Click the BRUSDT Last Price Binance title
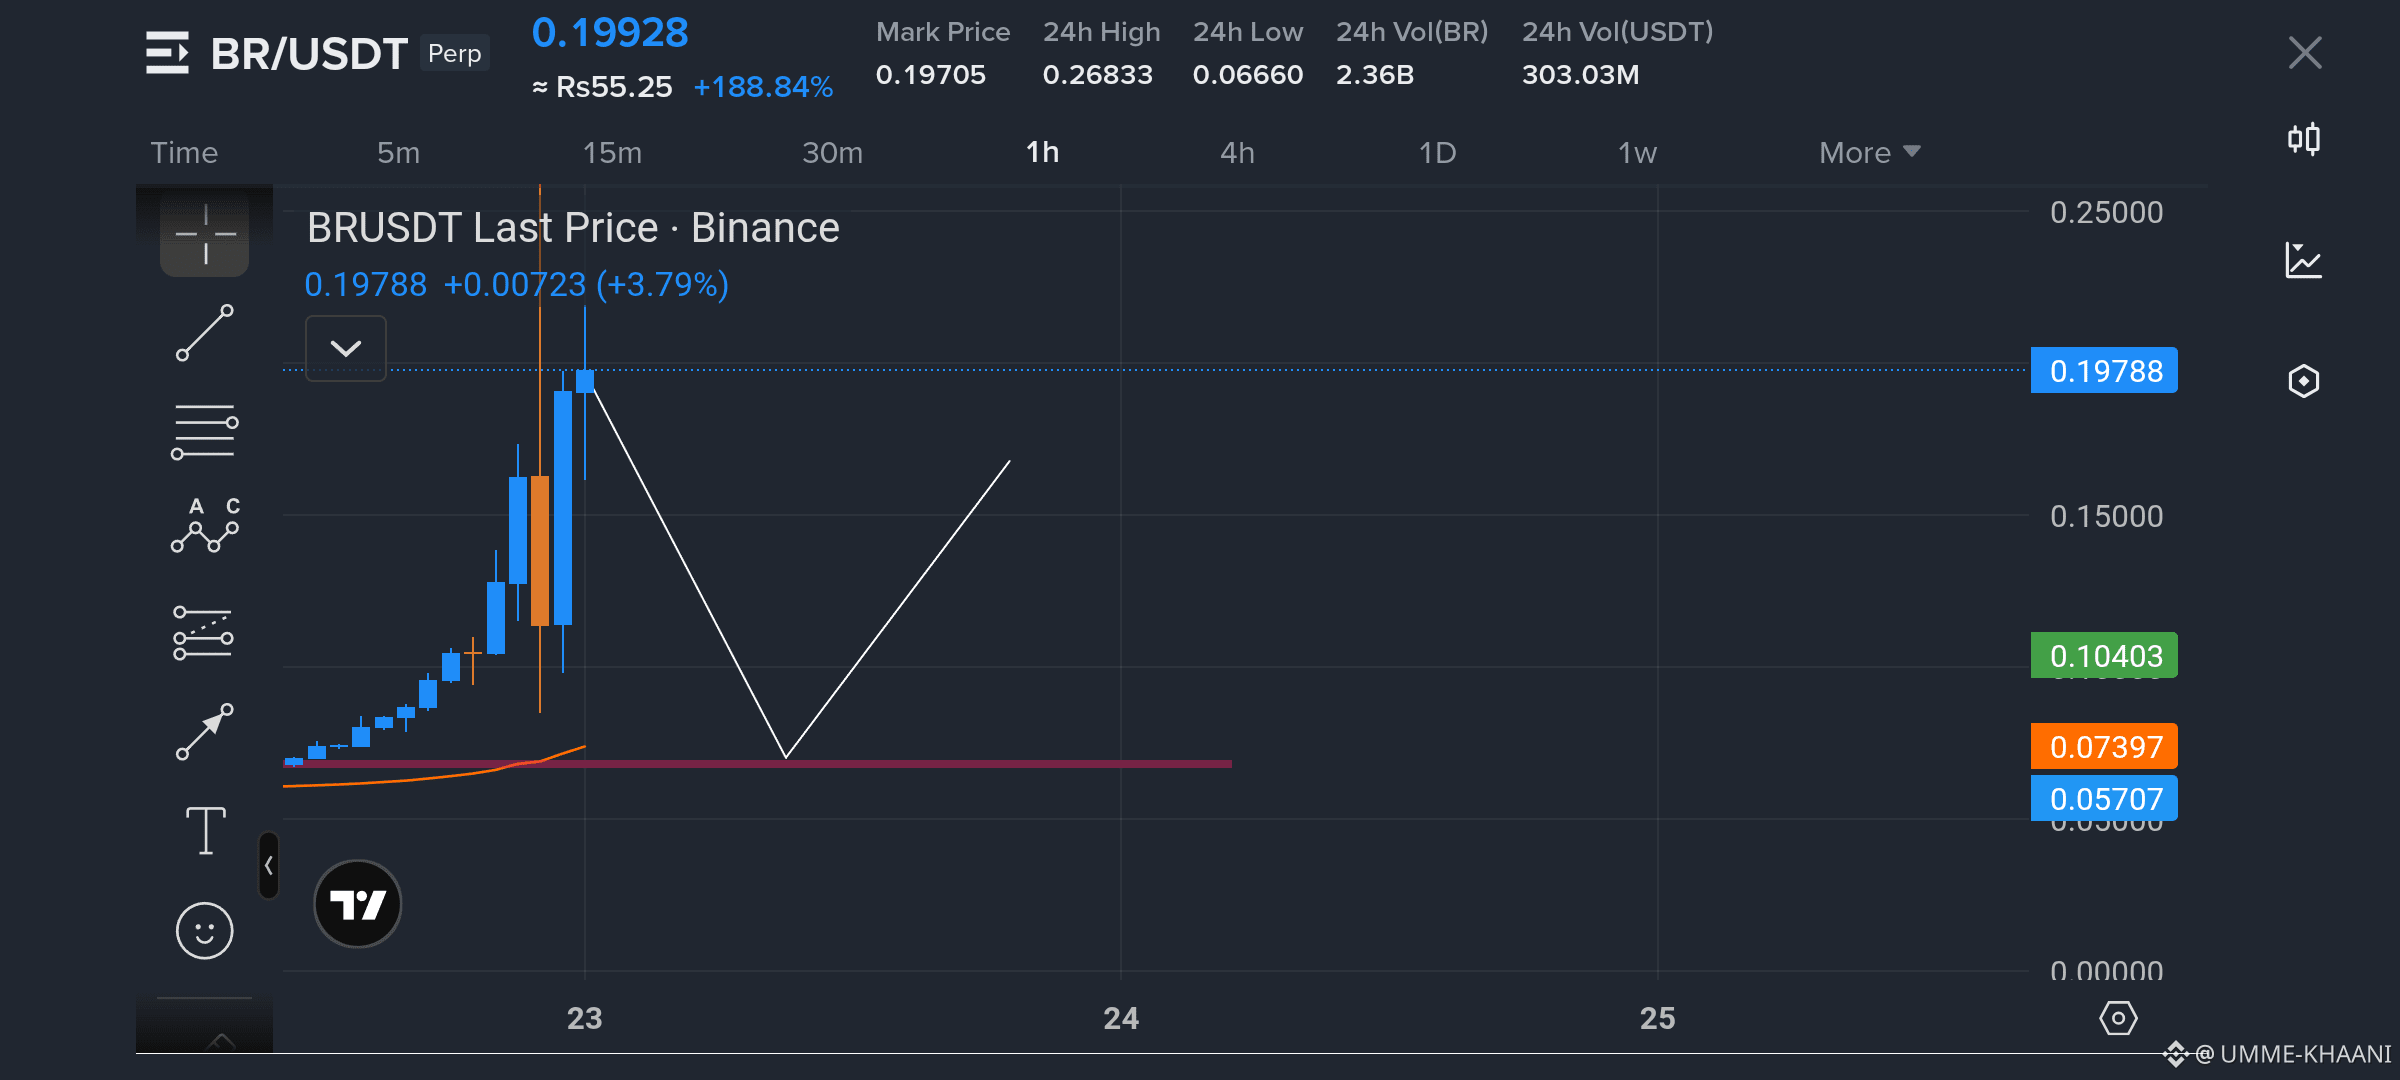 pos(573,228)
